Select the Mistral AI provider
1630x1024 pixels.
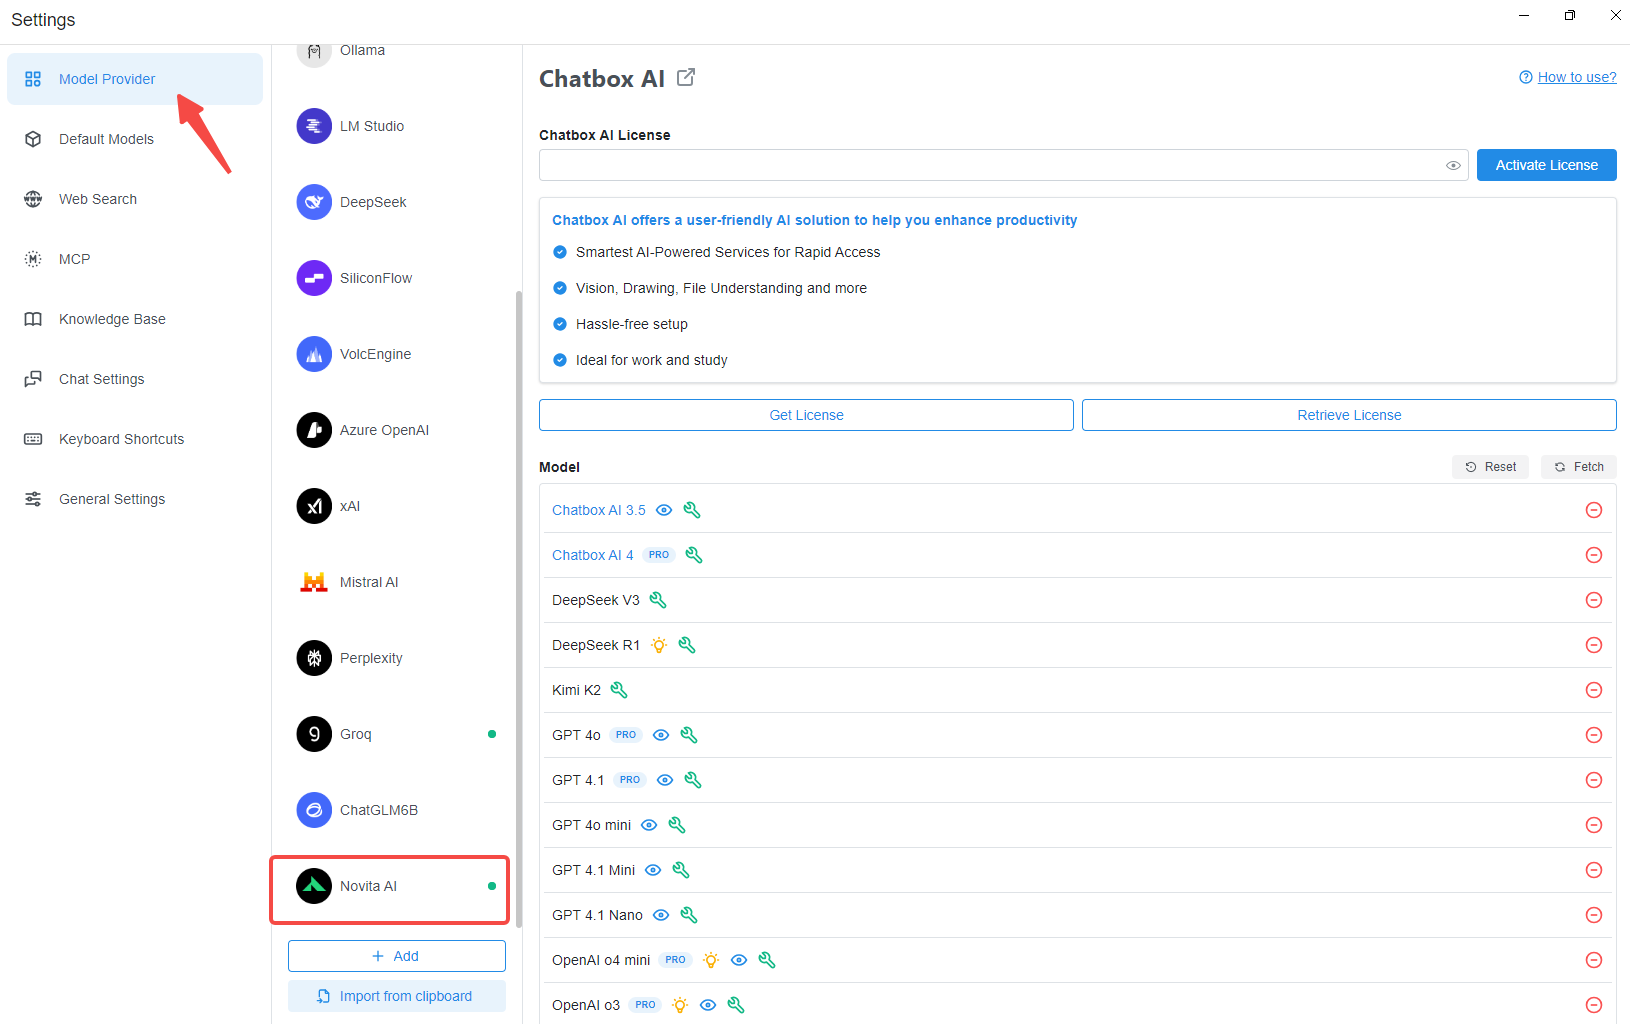pyautogui.click(x=397, y=582)
